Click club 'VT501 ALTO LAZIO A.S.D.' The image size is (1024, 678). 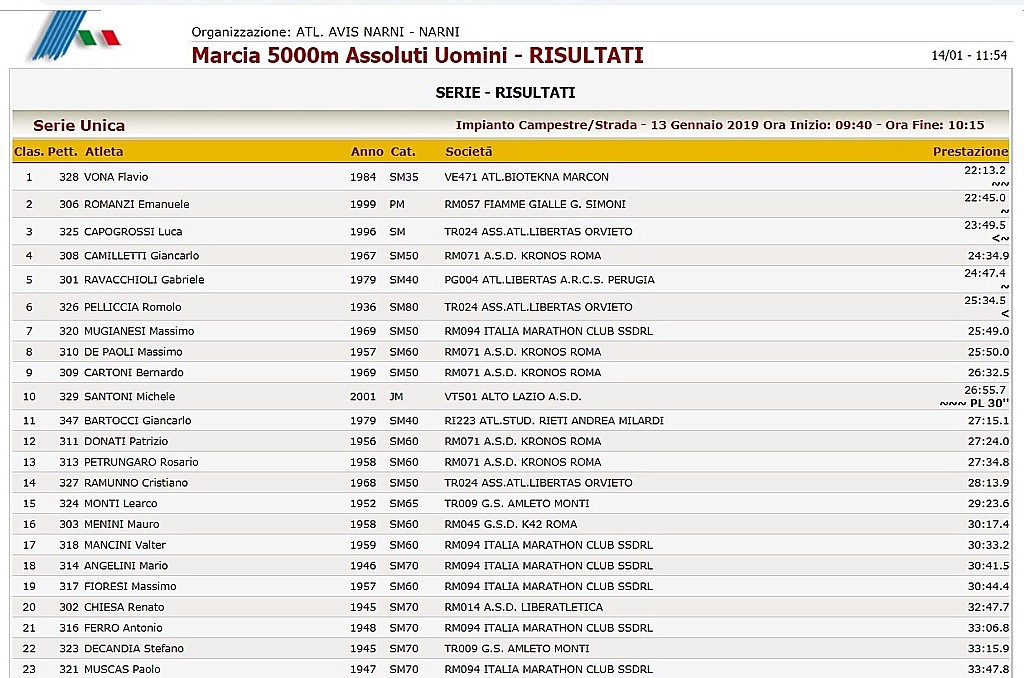(x=513, y=397)
